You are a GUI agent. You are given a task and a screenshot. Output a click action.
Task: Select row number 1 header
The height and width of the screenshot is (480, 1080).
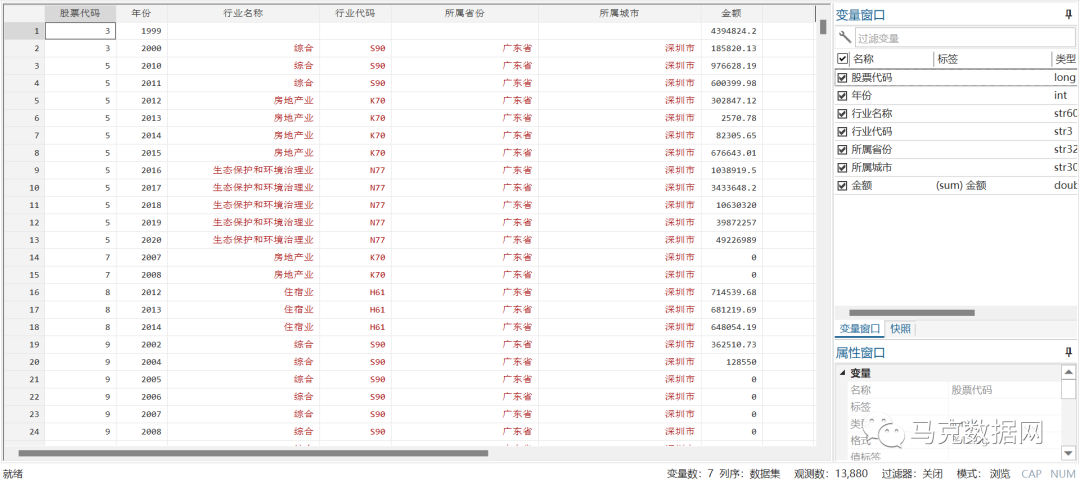[x=23, y=31]
